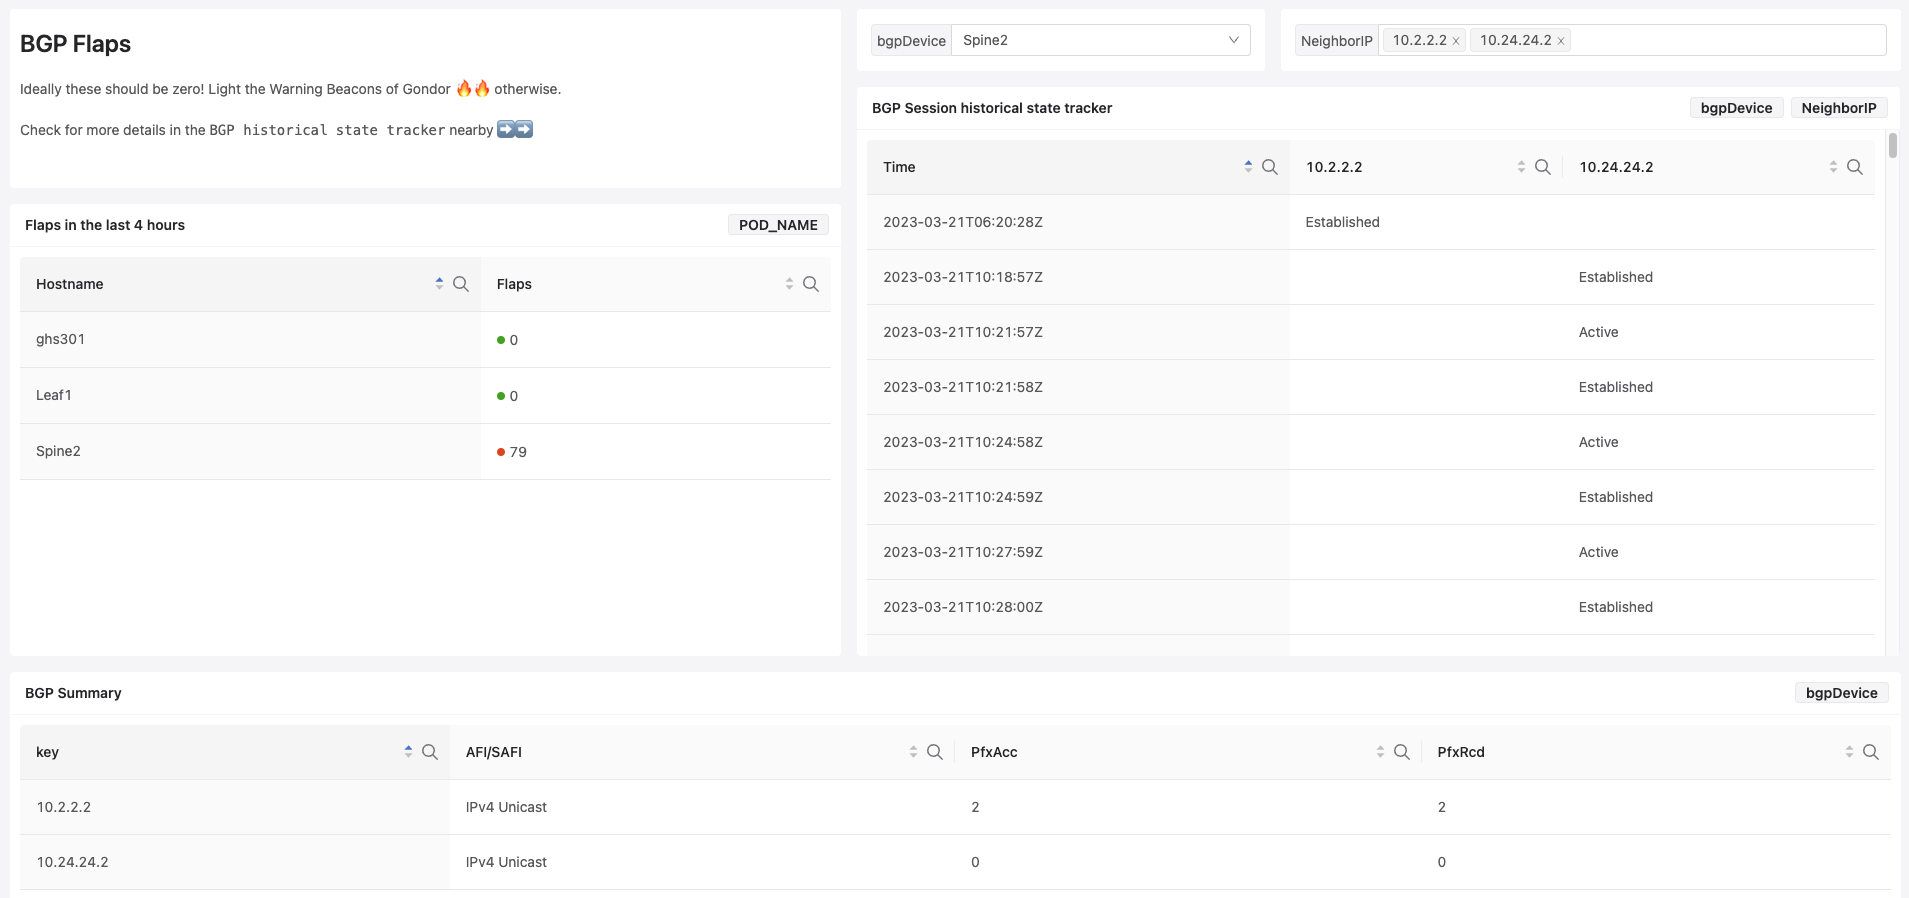Click the bgpDevice tag on BGP Summary

[x=1841, y=693]
